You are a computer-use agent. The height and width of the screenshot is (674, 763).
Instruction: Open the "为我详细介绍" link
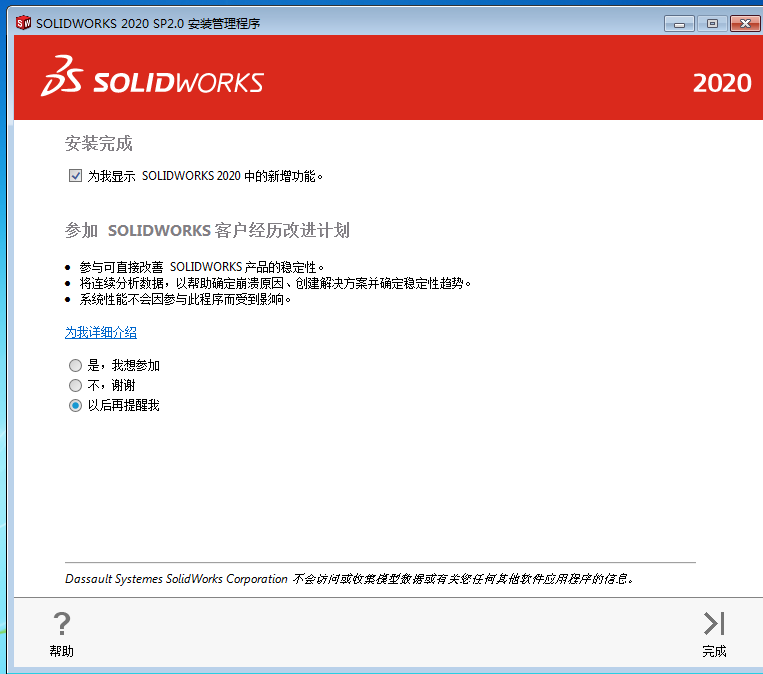pyautogui.click(x=101, y=332)
